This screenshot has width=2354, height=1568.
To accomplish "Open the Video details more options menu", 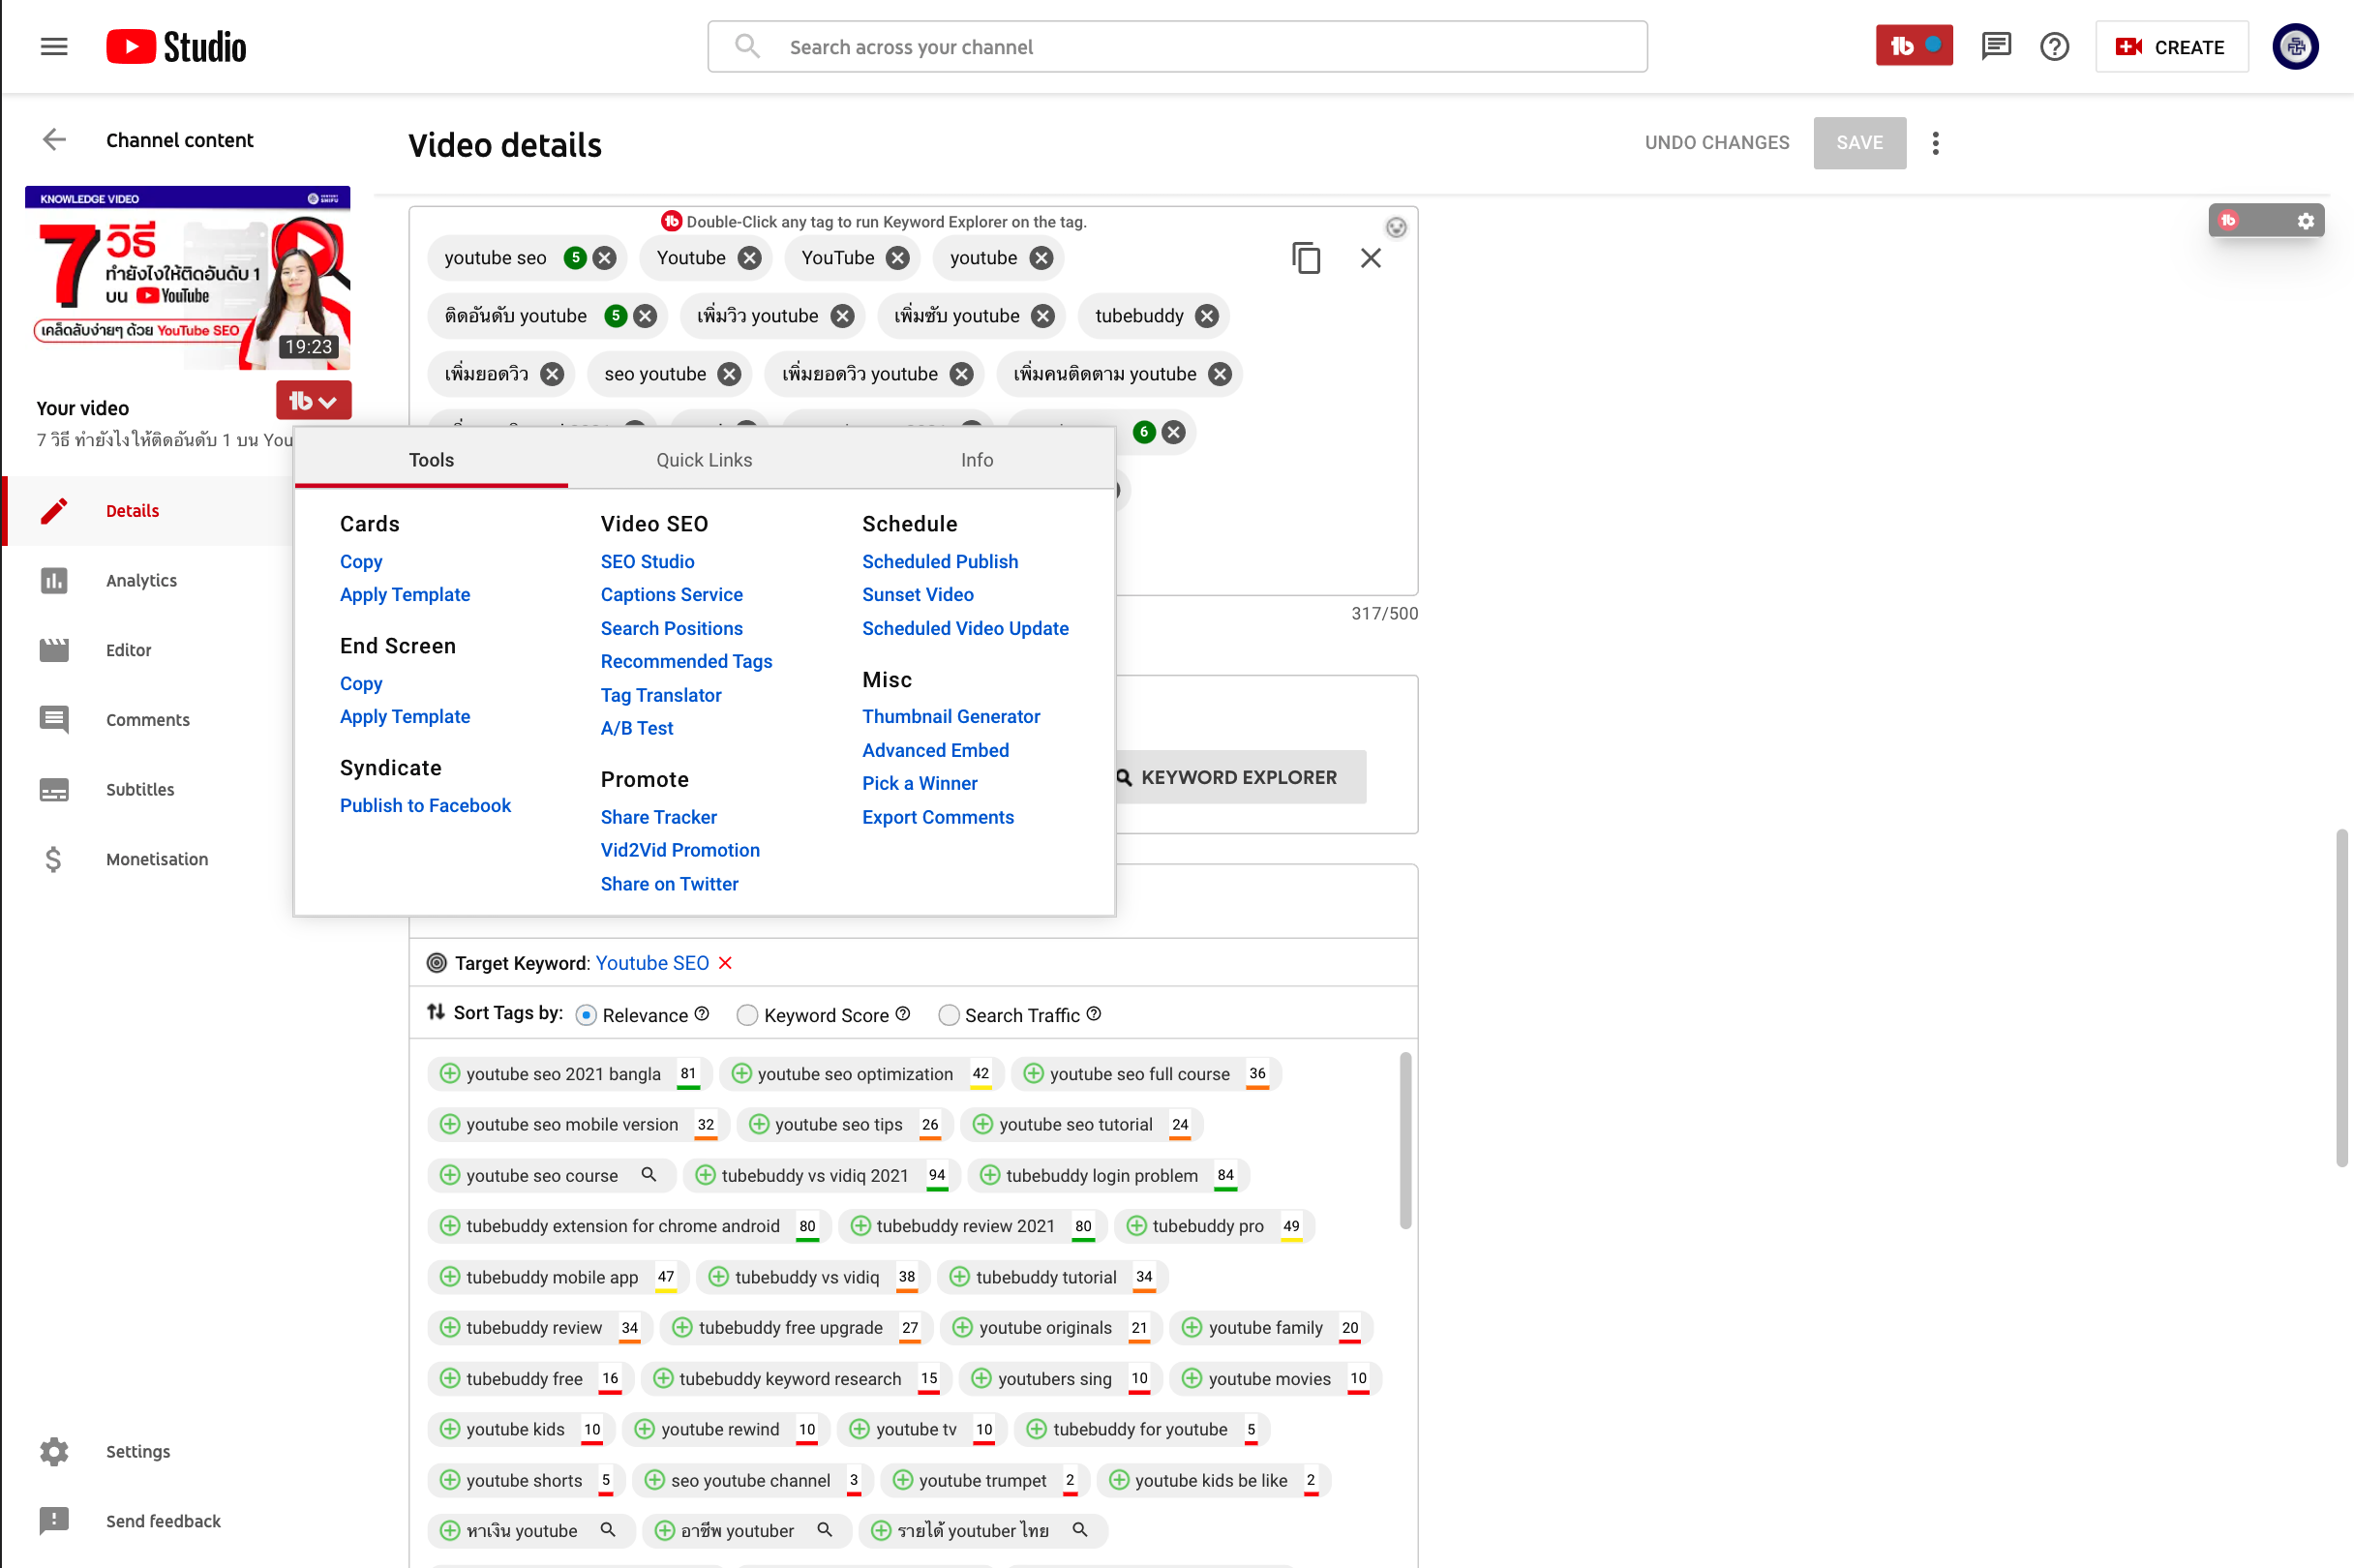I will tap(1935, 143).
